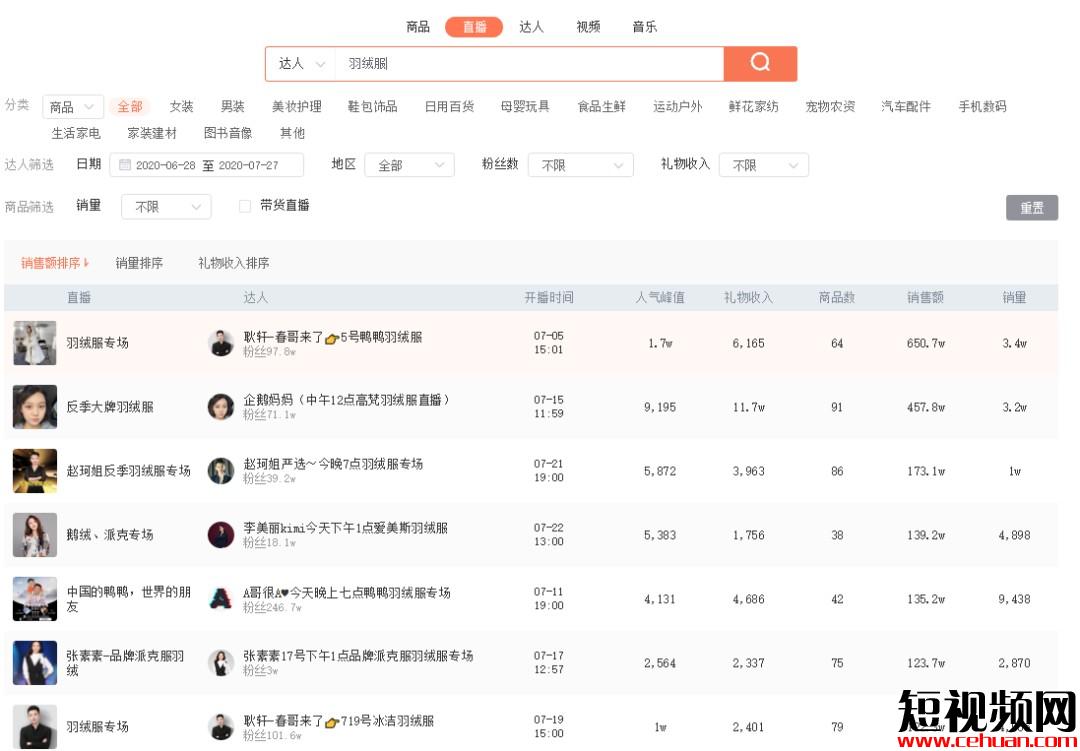
Task: Open the 粉丝数 dropdown
Action: [580, 165]
